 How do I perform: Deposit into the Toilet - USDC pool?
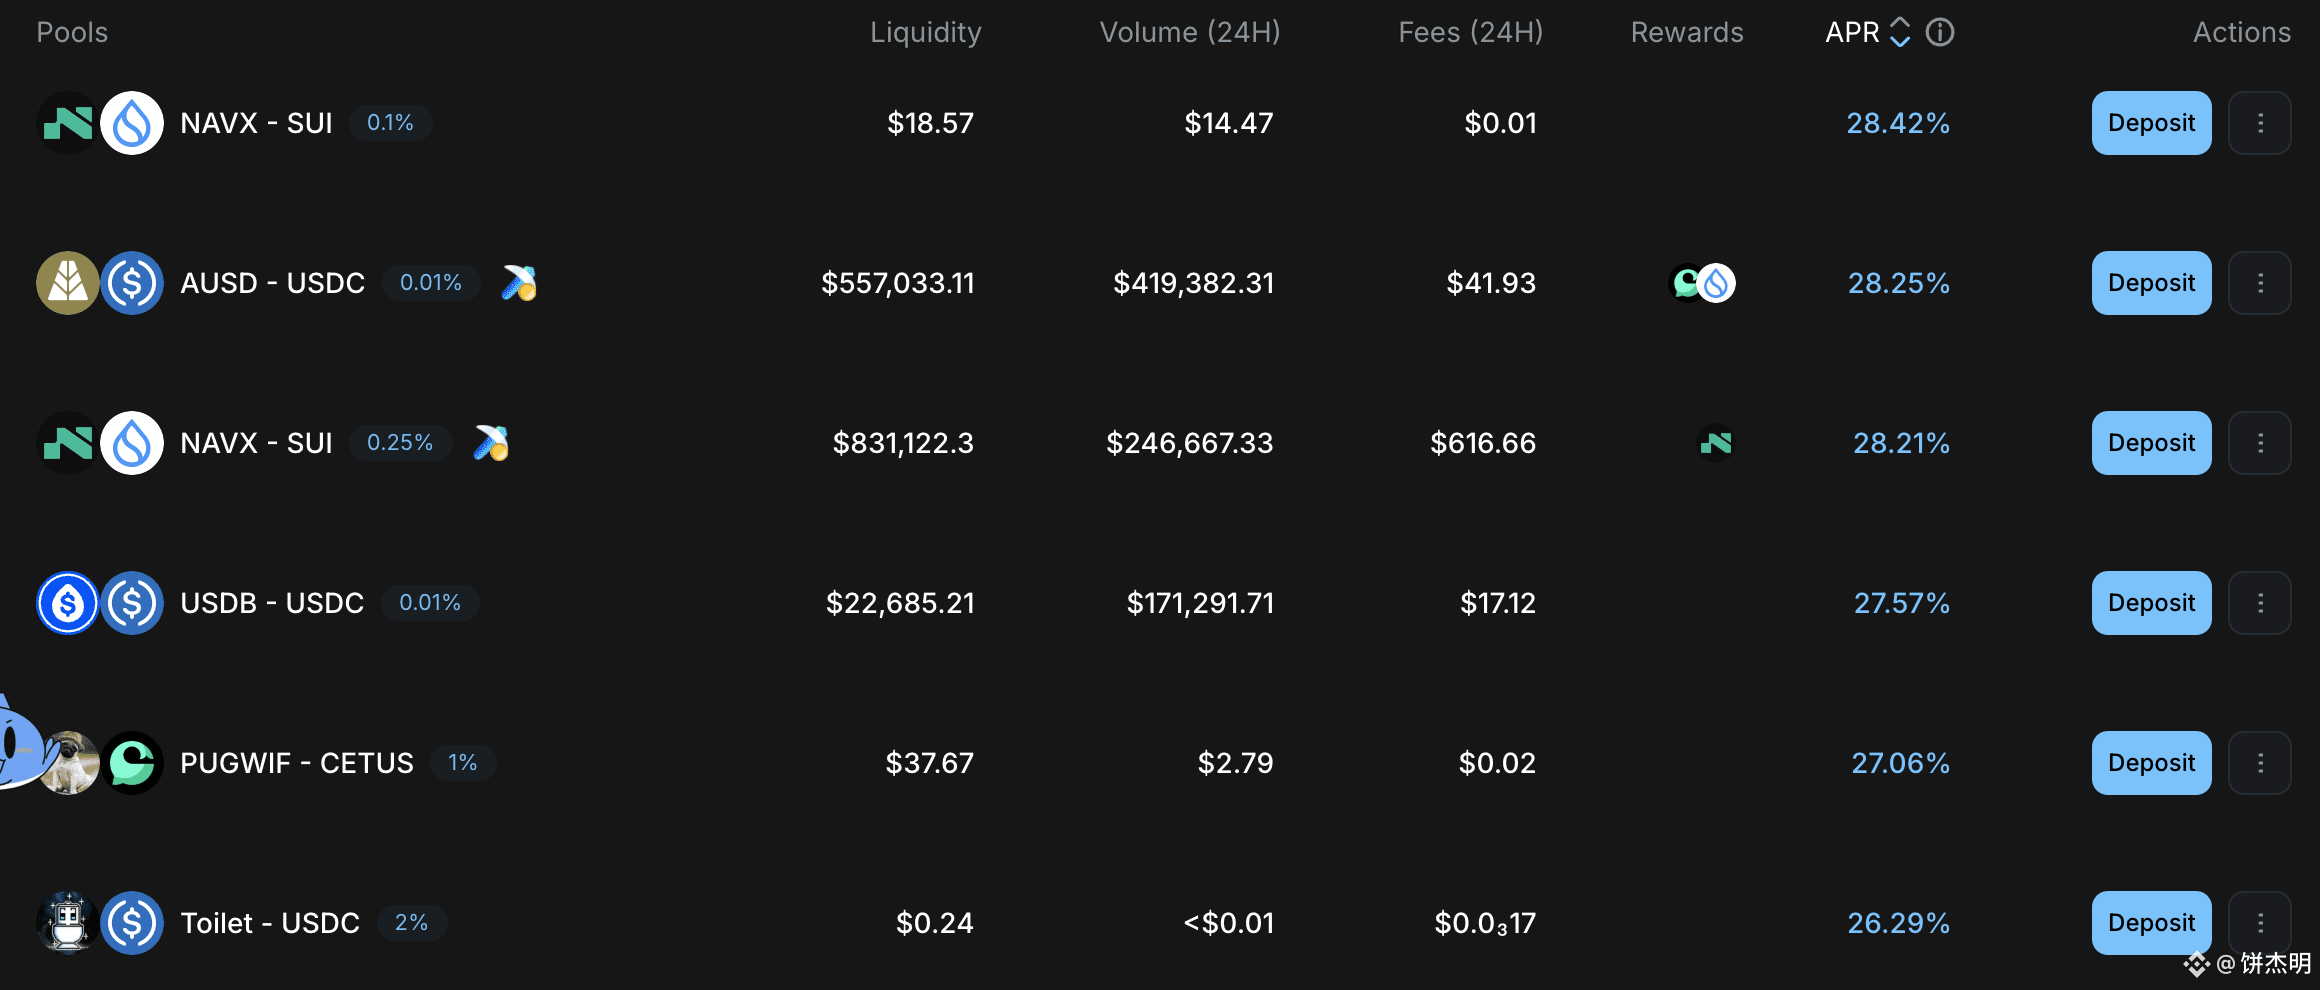pyautogui.click(x=2151, y=923)
